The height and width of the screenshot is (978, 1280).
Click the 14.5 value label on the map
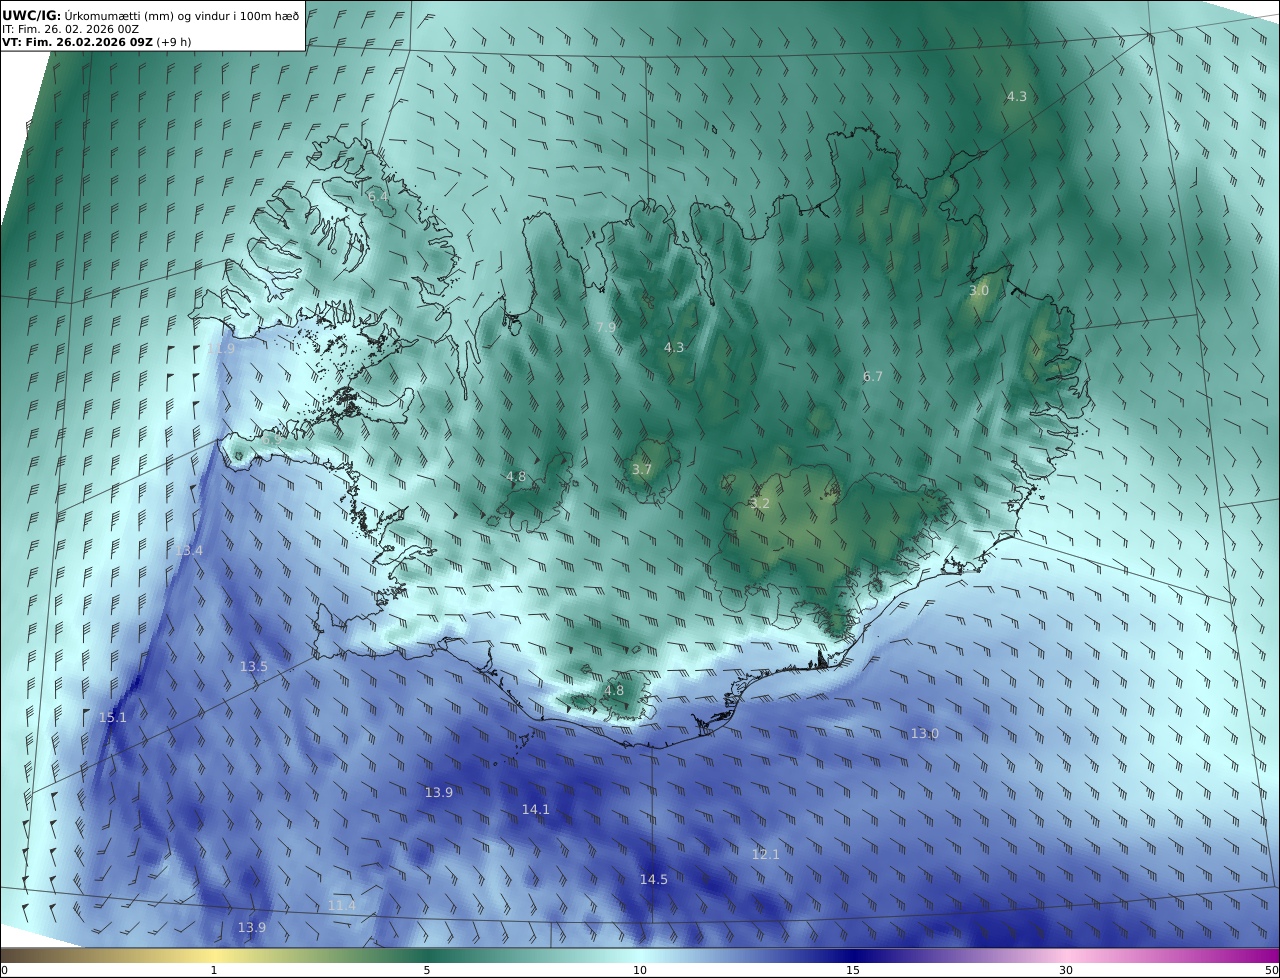pos(654,880)
